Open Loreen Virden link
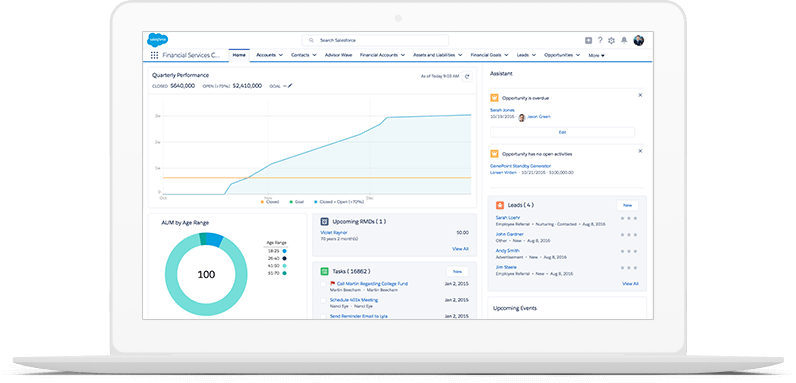The height and width of the screenshot is (383, 796). pyautogui.click(x=504, y=173)
